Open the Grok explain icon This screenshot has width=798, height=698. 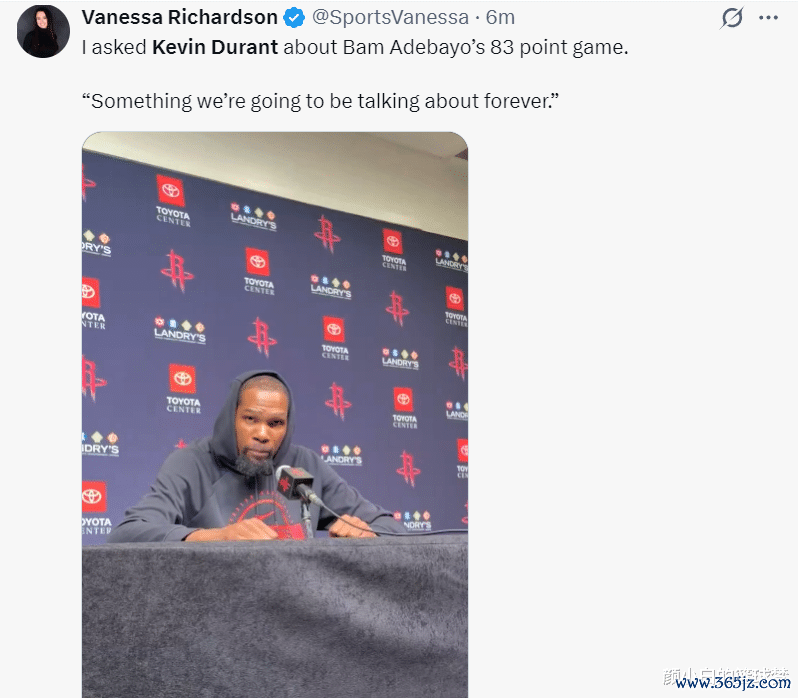tap(732, 18)
